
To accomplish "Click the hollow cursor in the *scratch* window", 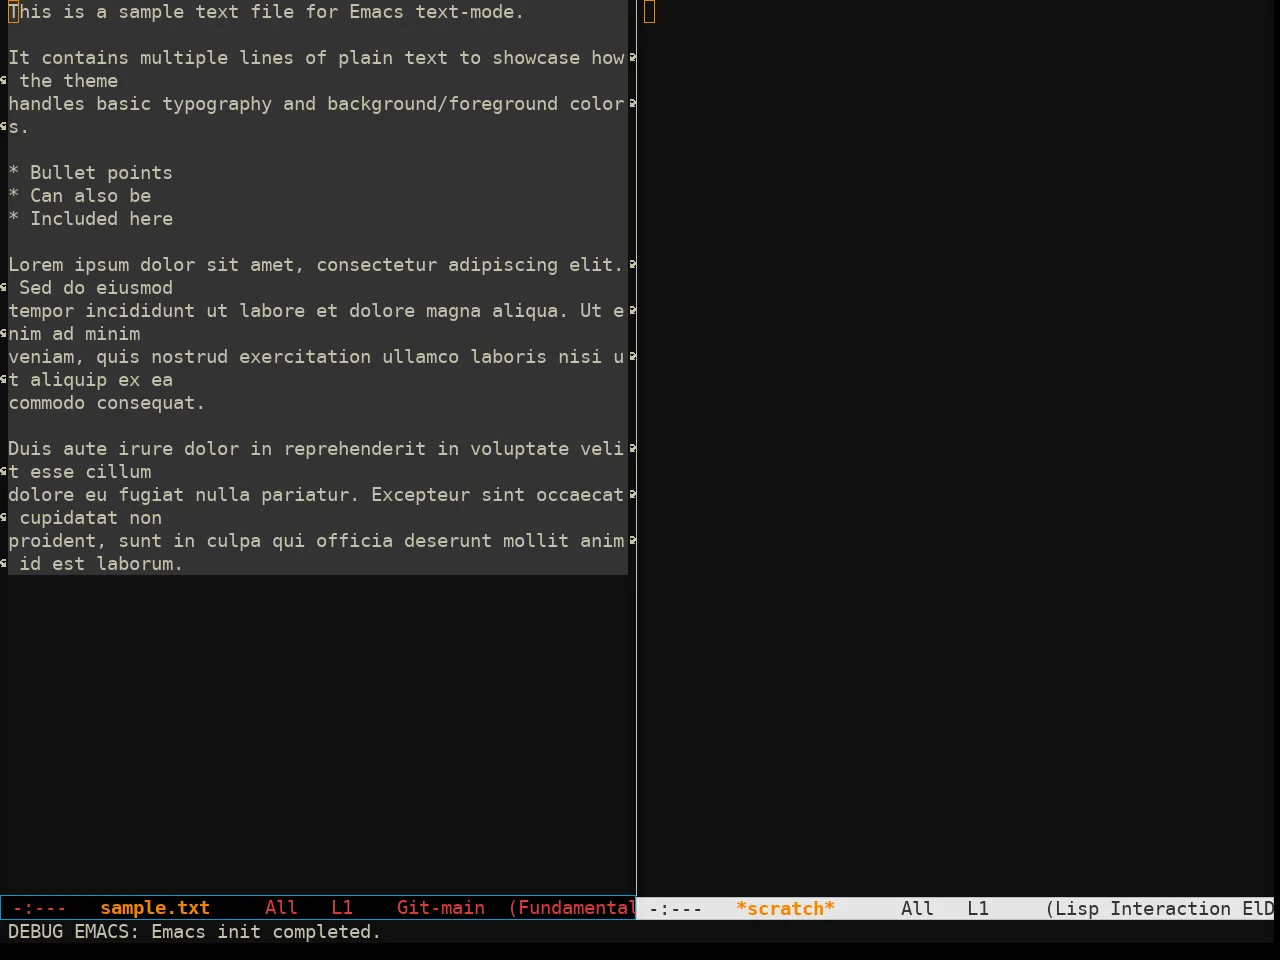I will click(649, 12).
